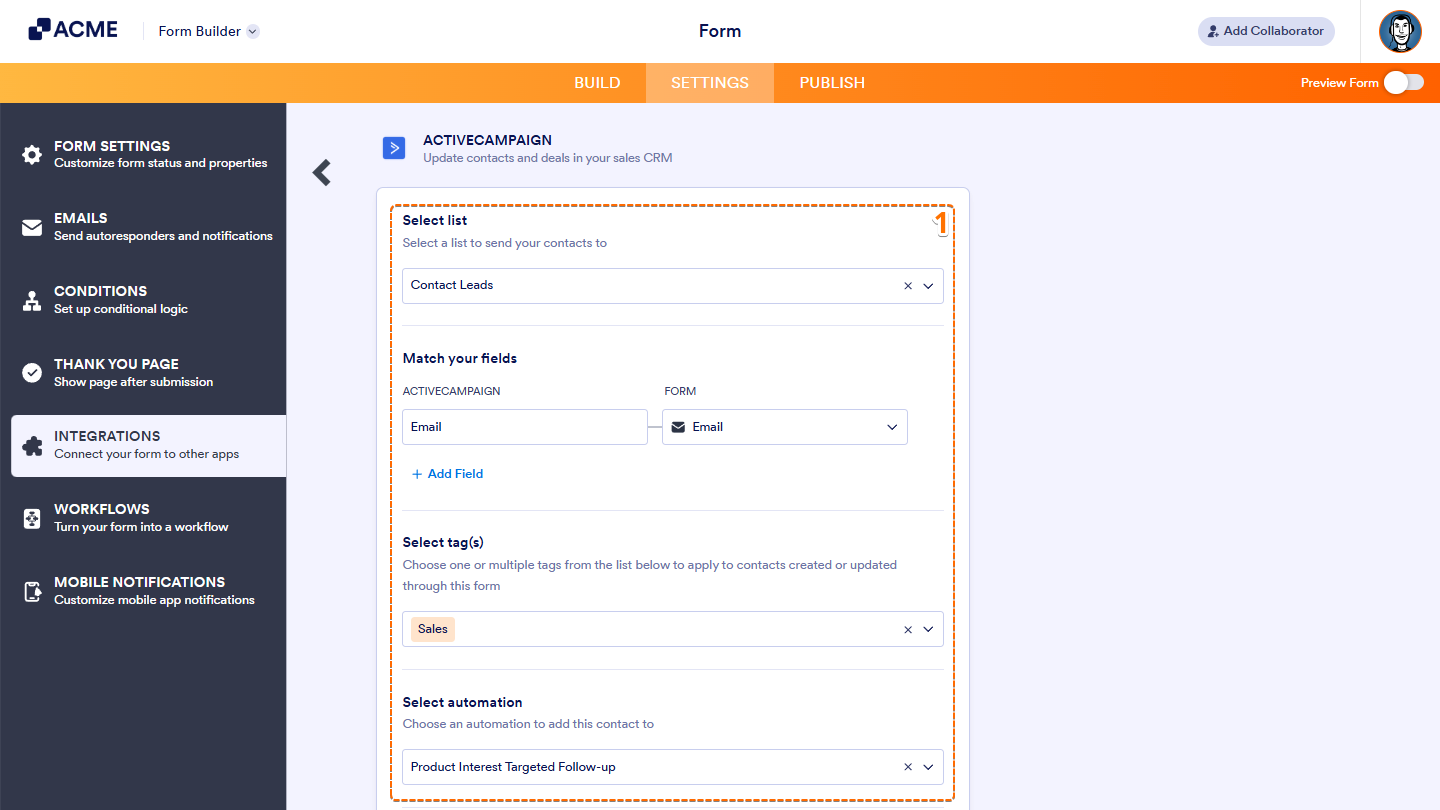Open the Thank You Page checkmark icon
Image resolution: width=1440 pixels, height=810 pixels.
click(x=31, y=371)
